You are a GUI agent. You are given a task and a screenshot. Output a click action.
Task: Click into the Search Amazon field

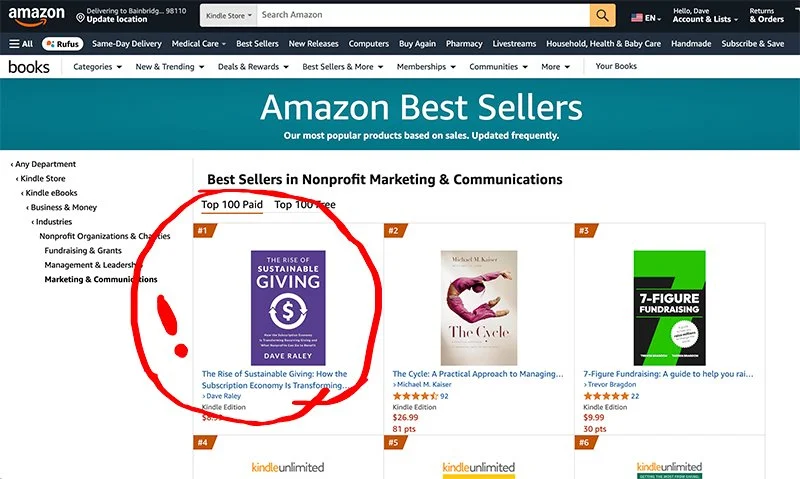tap(423, 15)
